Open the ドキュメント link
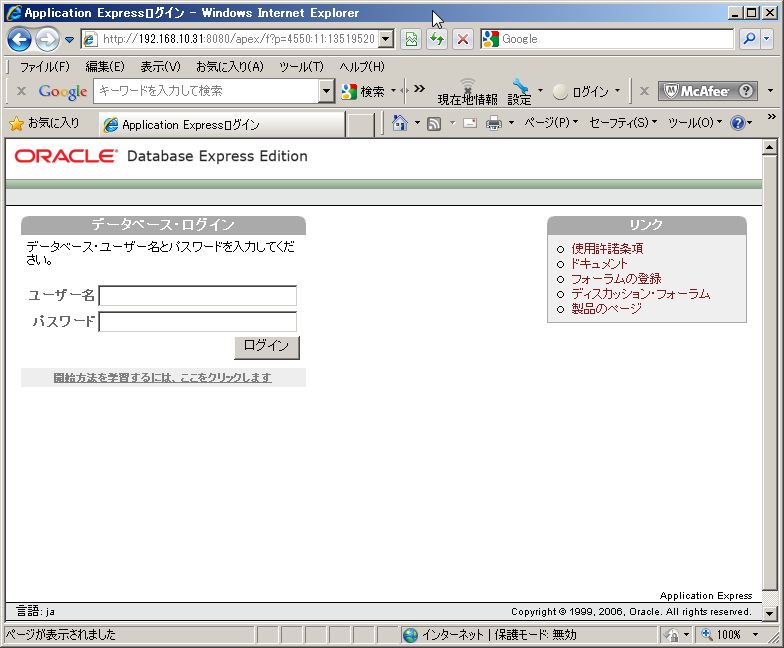 [599, 264]
